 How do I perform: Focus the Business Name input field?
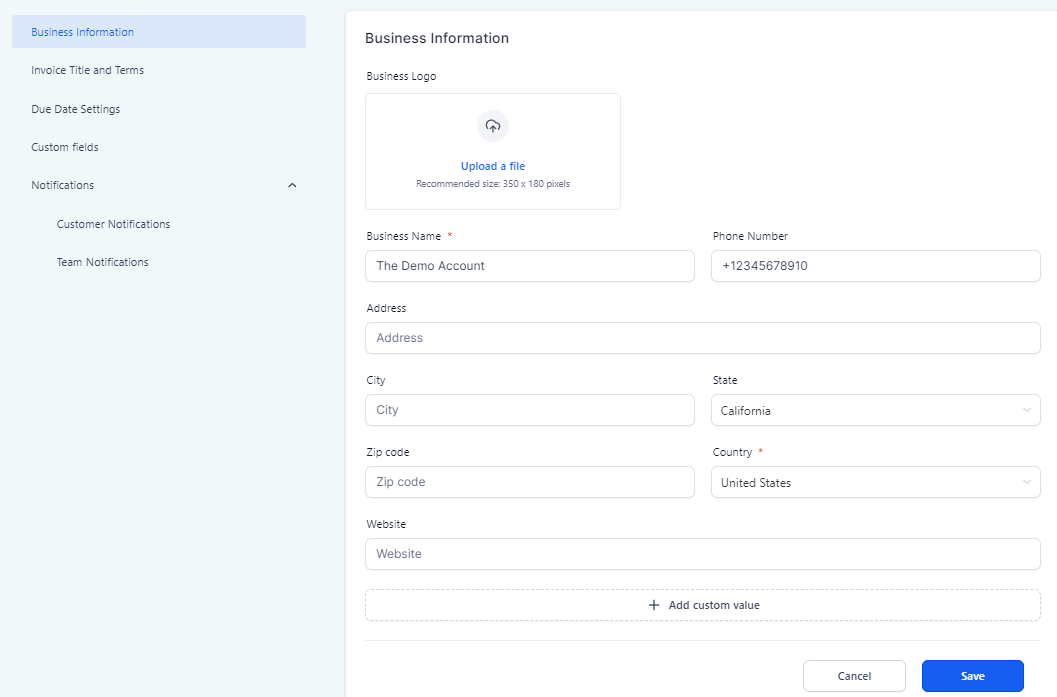(529, 266)
